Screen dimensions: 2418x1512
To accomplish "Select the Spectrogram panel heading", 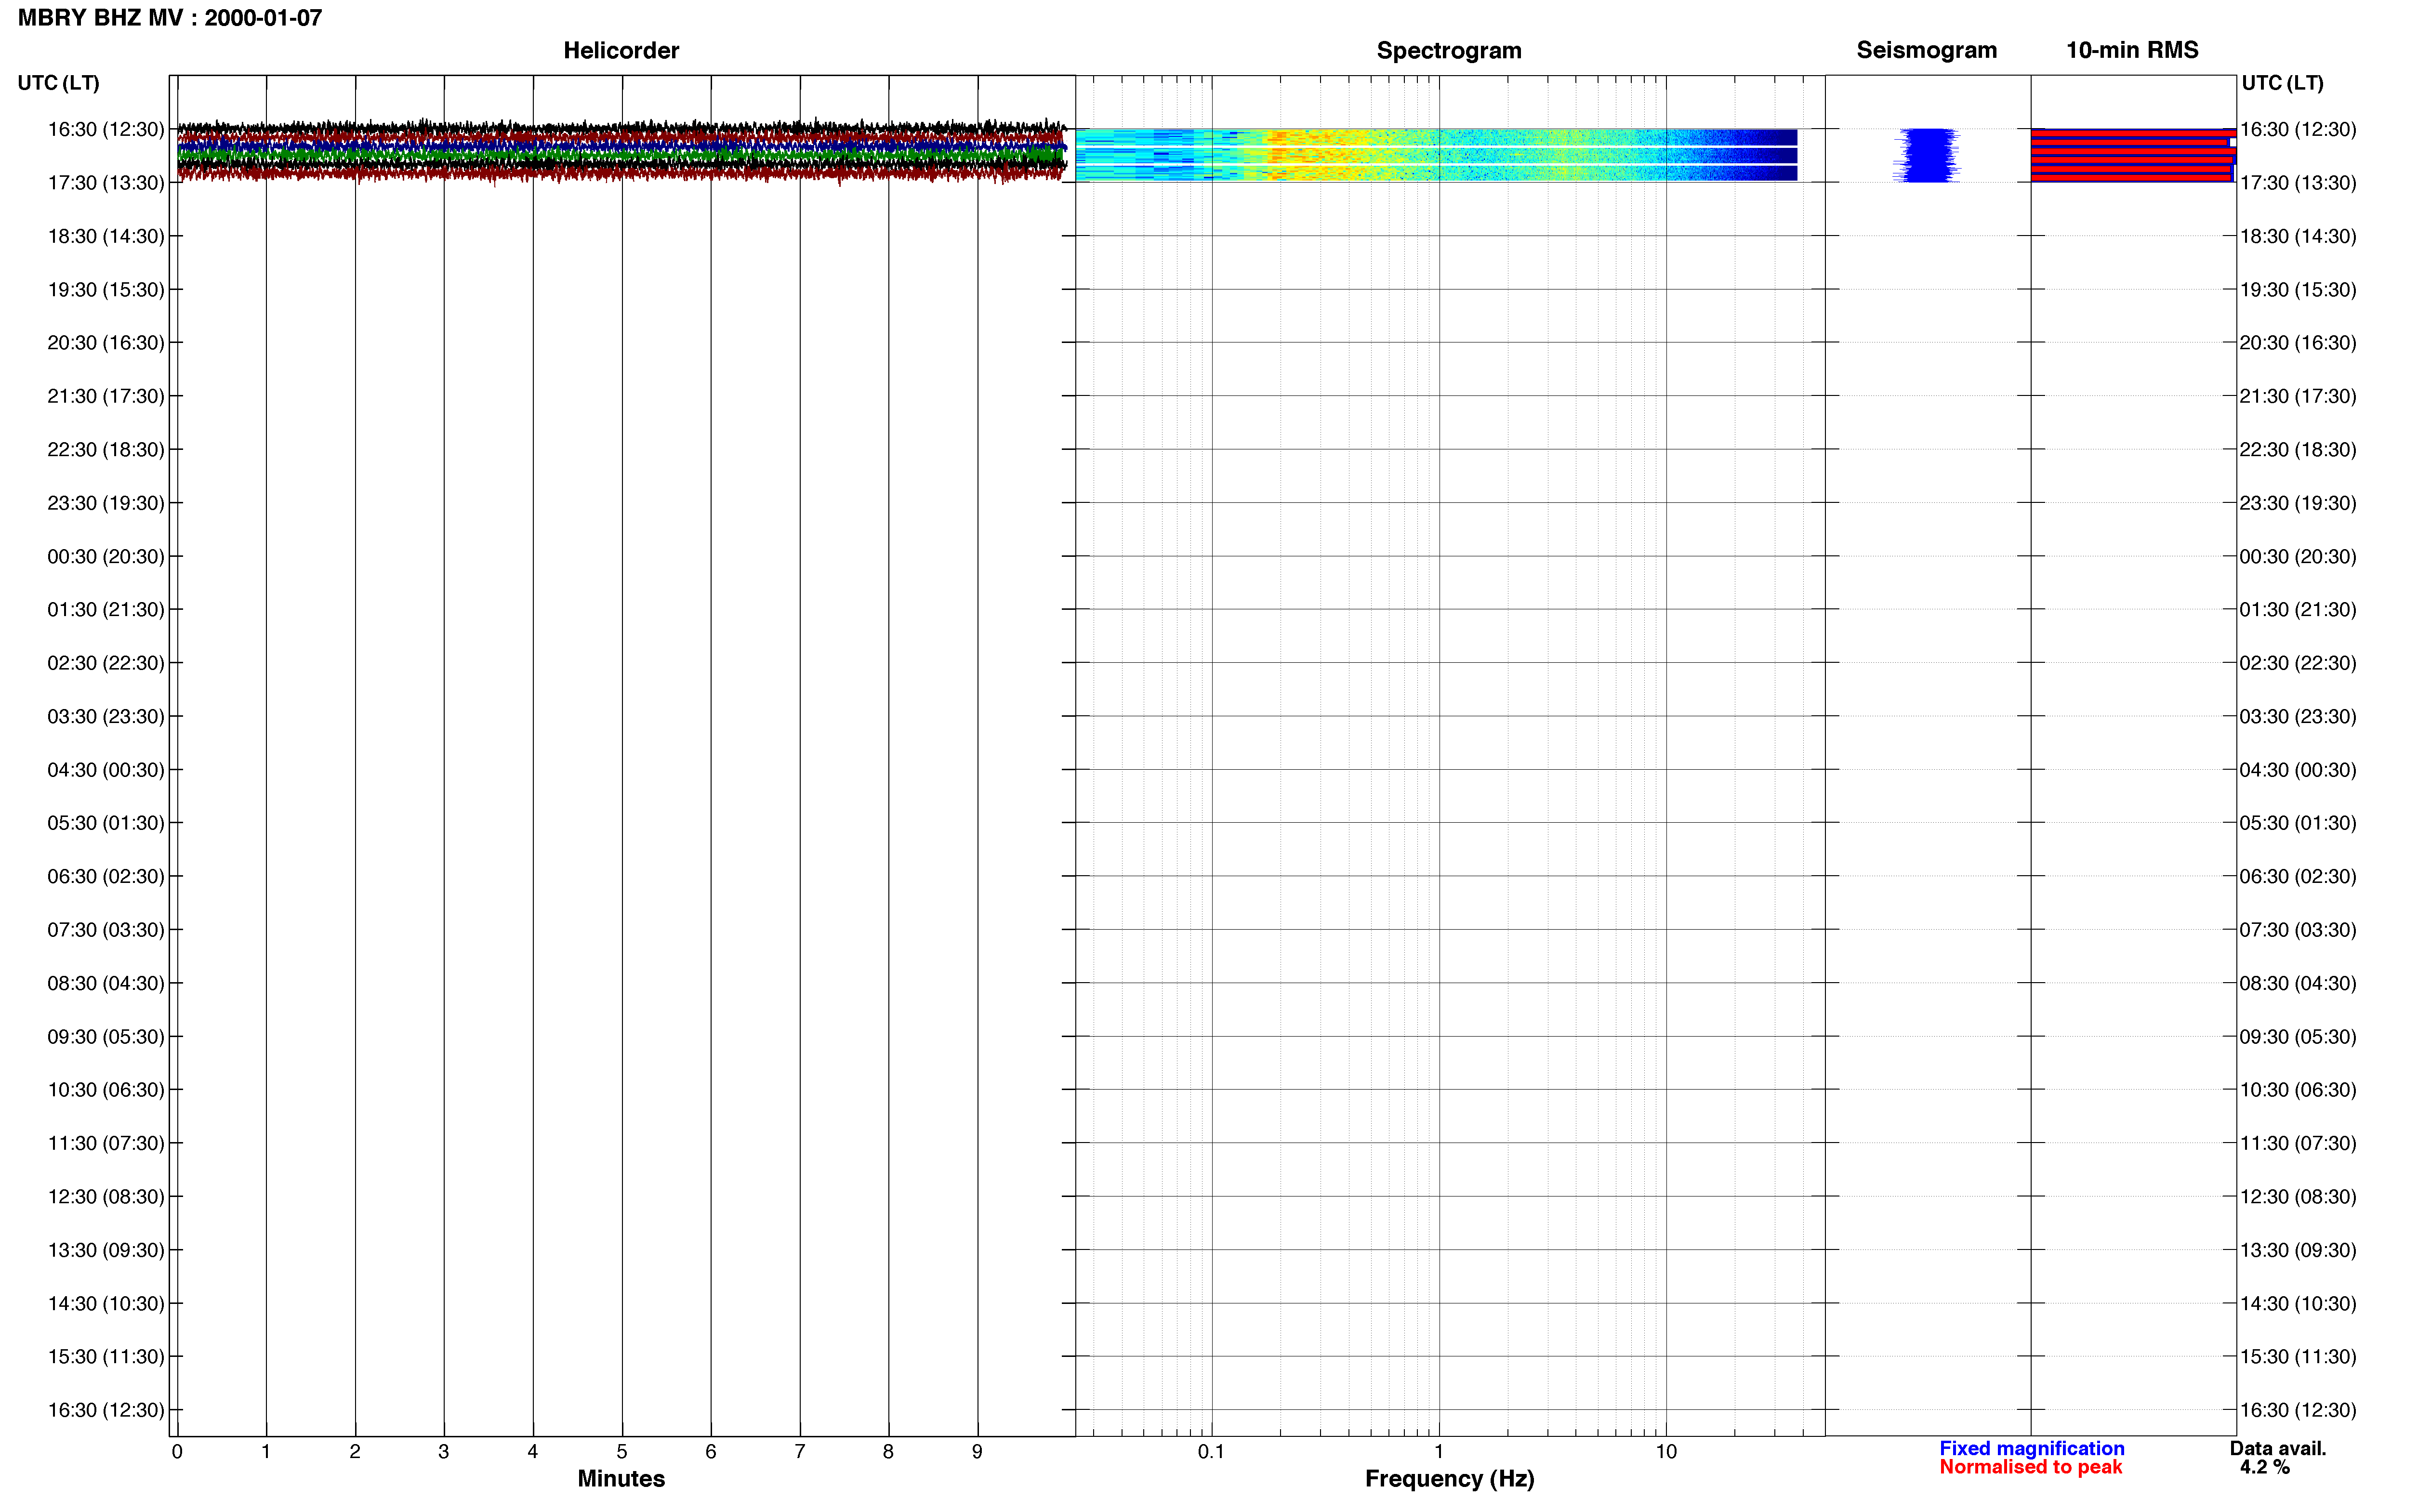I will coord(1449,50).
